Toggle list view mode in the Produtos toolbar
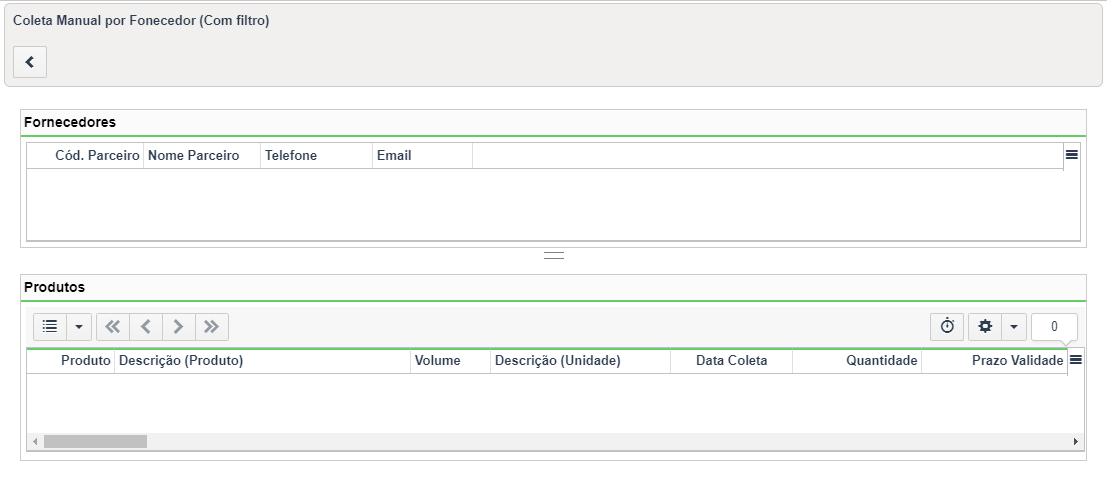Image resolution: width=1107 pixels, height=480 pixels. tap(49, 326)
